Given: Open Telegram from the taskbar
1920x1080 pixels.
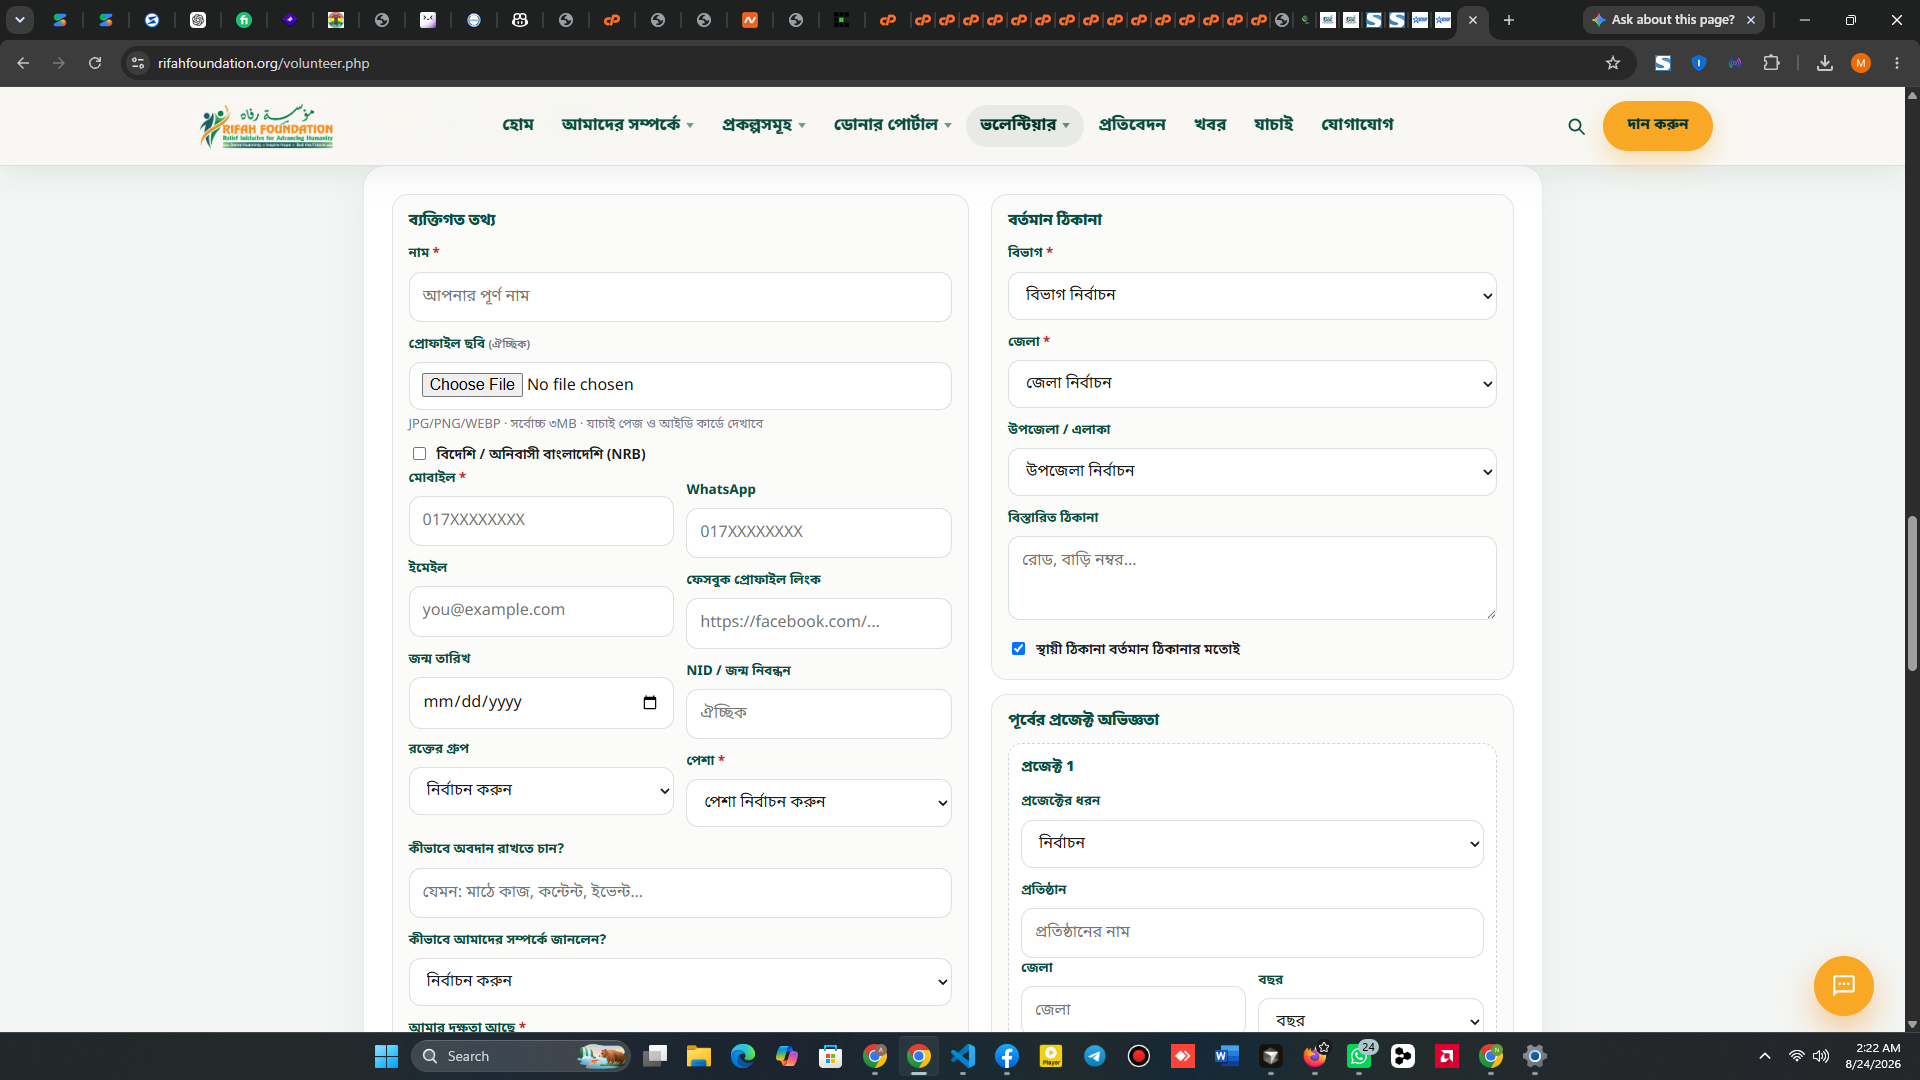Looking at the screenshot, I should 1095,1056.
